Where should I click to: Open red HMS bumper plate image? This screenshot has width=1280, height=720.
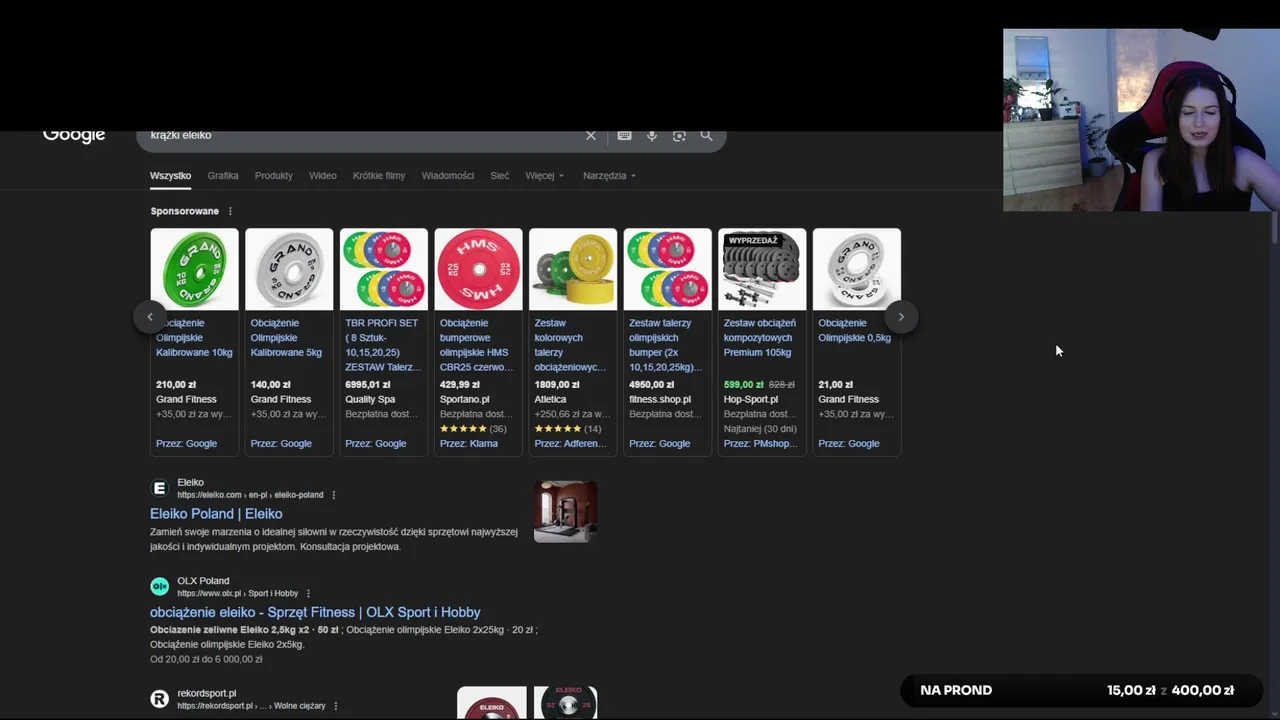[478, 269]
